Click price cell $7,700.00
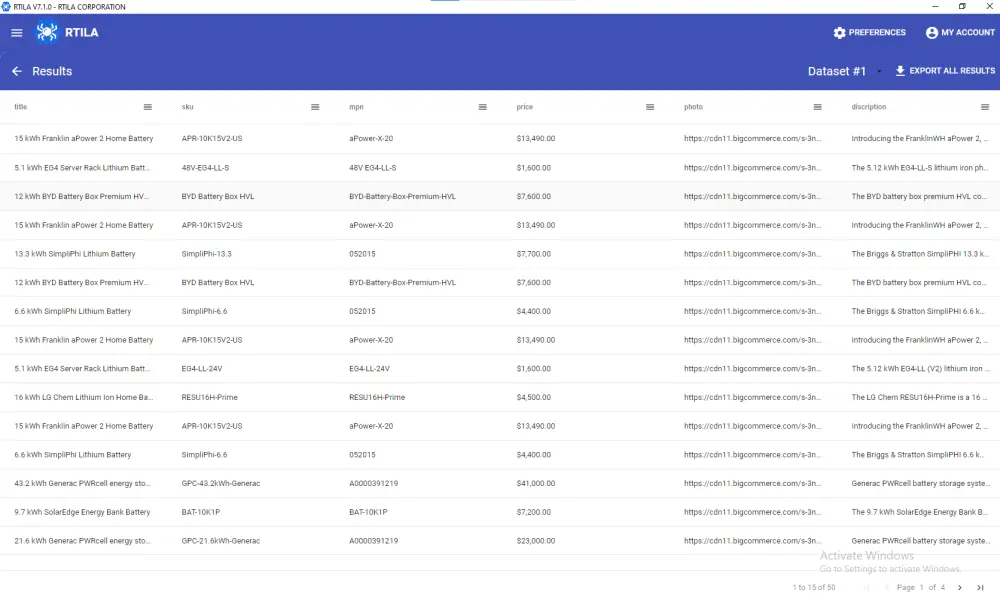 click(x=534, y=254)
